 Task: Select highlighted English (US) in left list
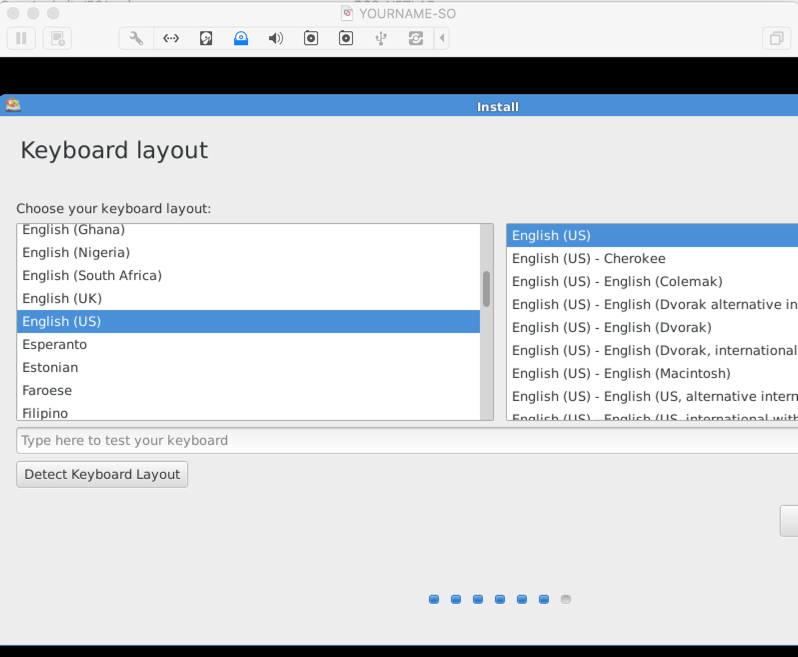(248, 322)
